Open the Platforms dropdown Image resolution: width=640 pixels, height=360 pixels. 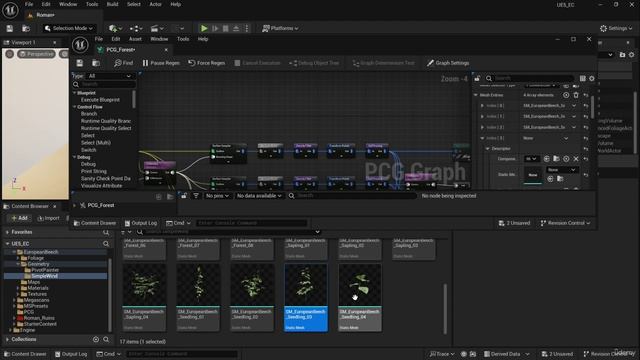point(280,28)
